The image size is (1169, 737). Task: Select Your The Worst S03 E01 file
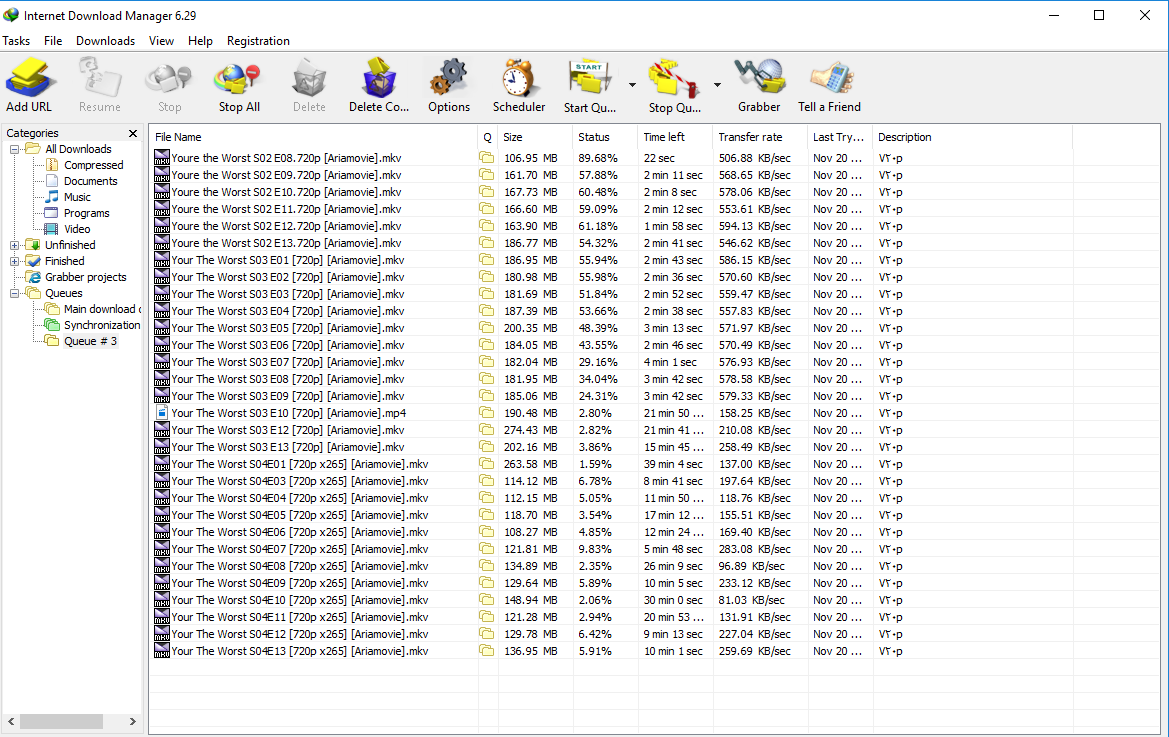(288, 260)
